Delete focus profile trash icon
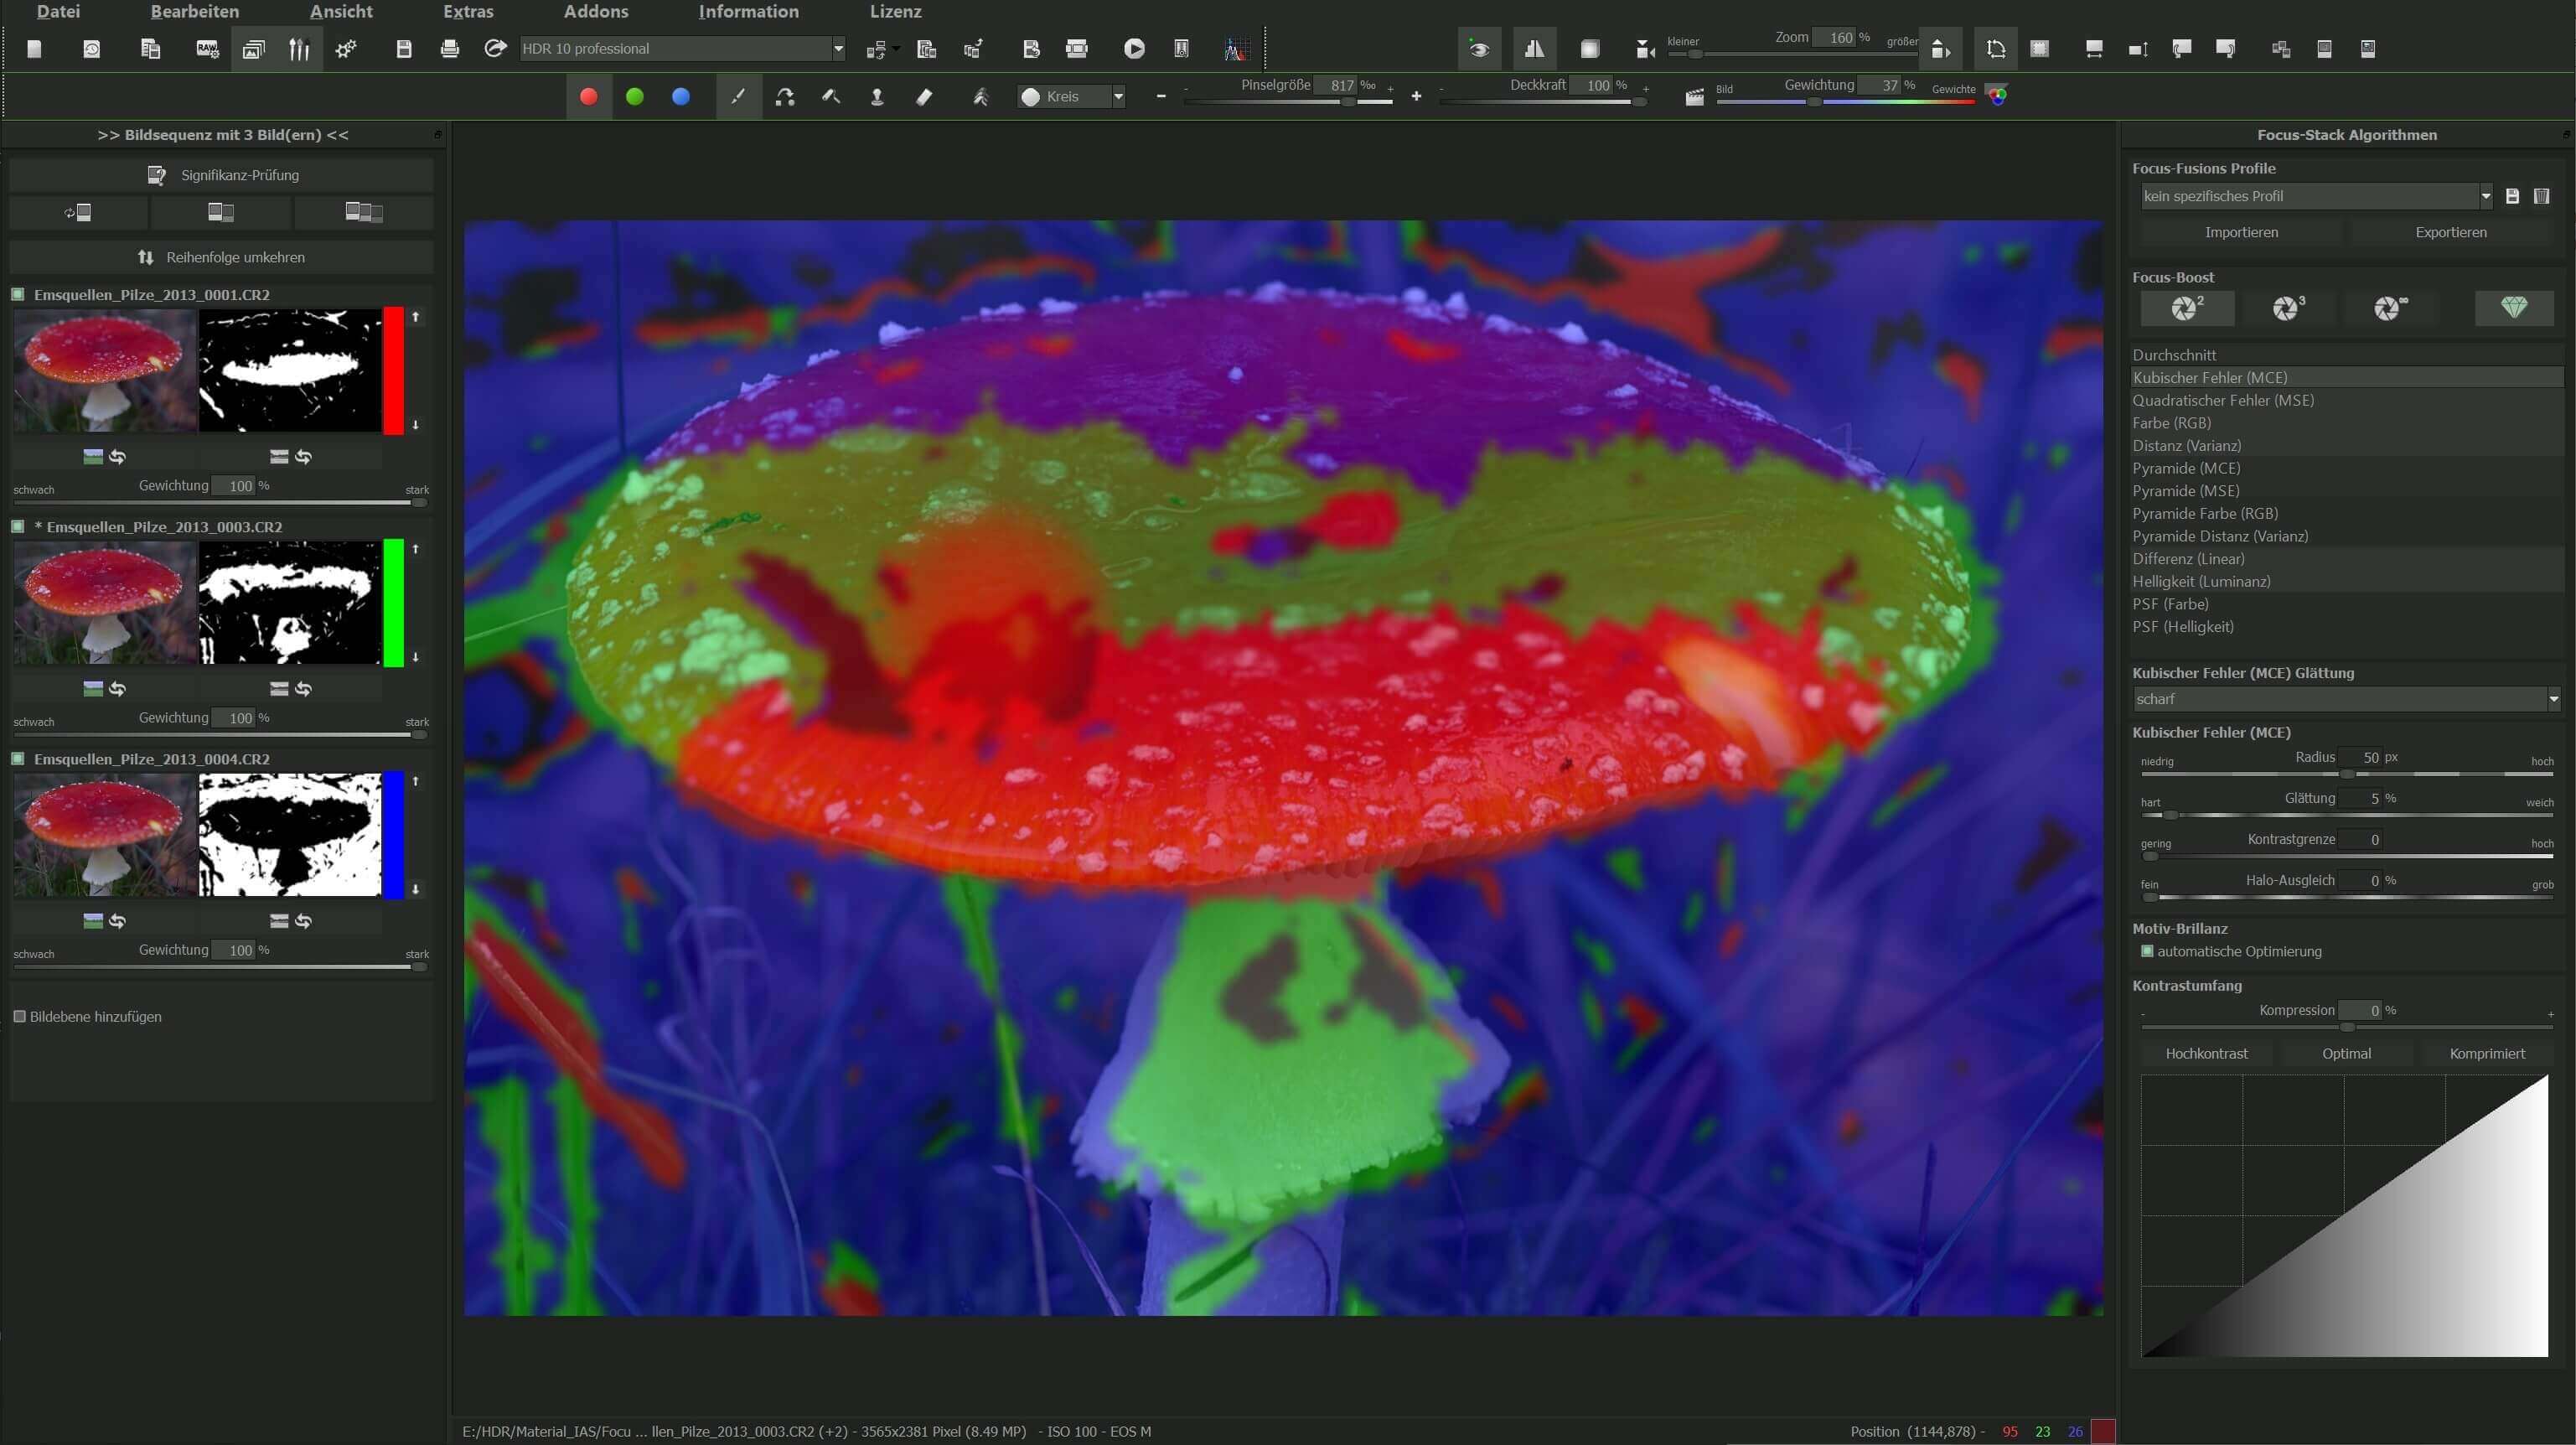 [2541, 197]
